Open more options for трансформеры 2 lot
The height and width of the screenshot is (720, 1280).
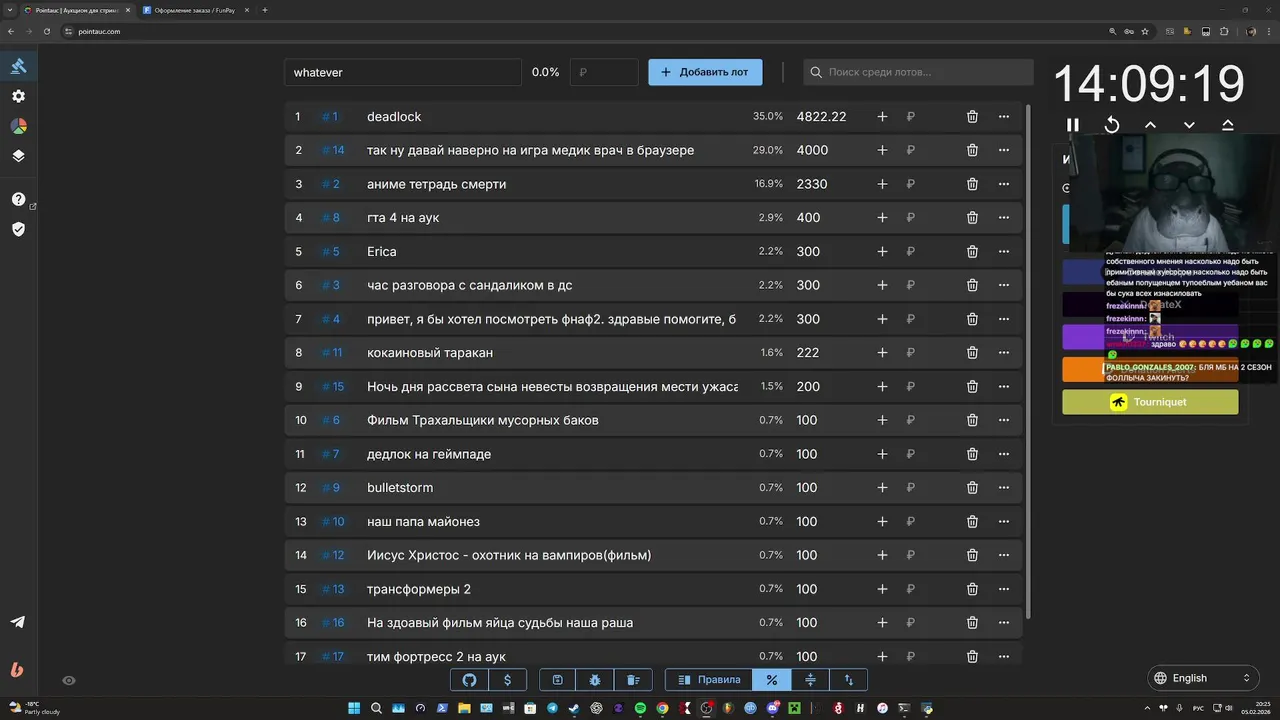(1004, 589)
